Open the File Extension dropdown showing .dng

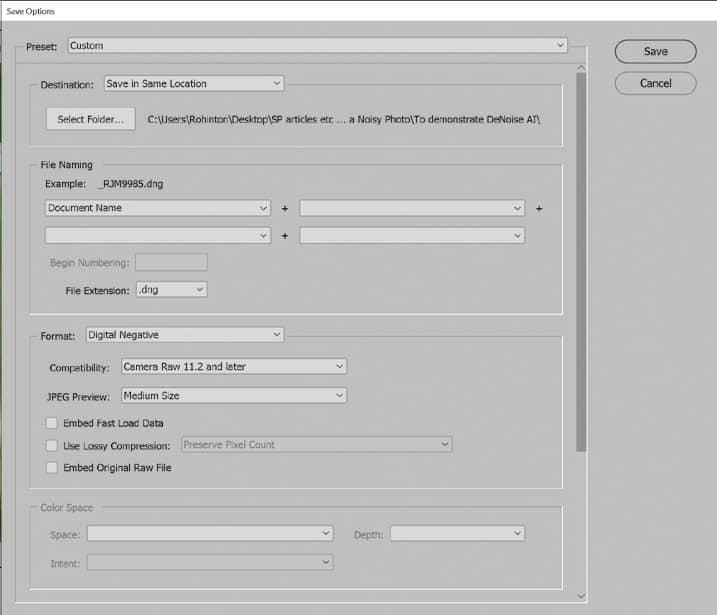click(171, 289)
